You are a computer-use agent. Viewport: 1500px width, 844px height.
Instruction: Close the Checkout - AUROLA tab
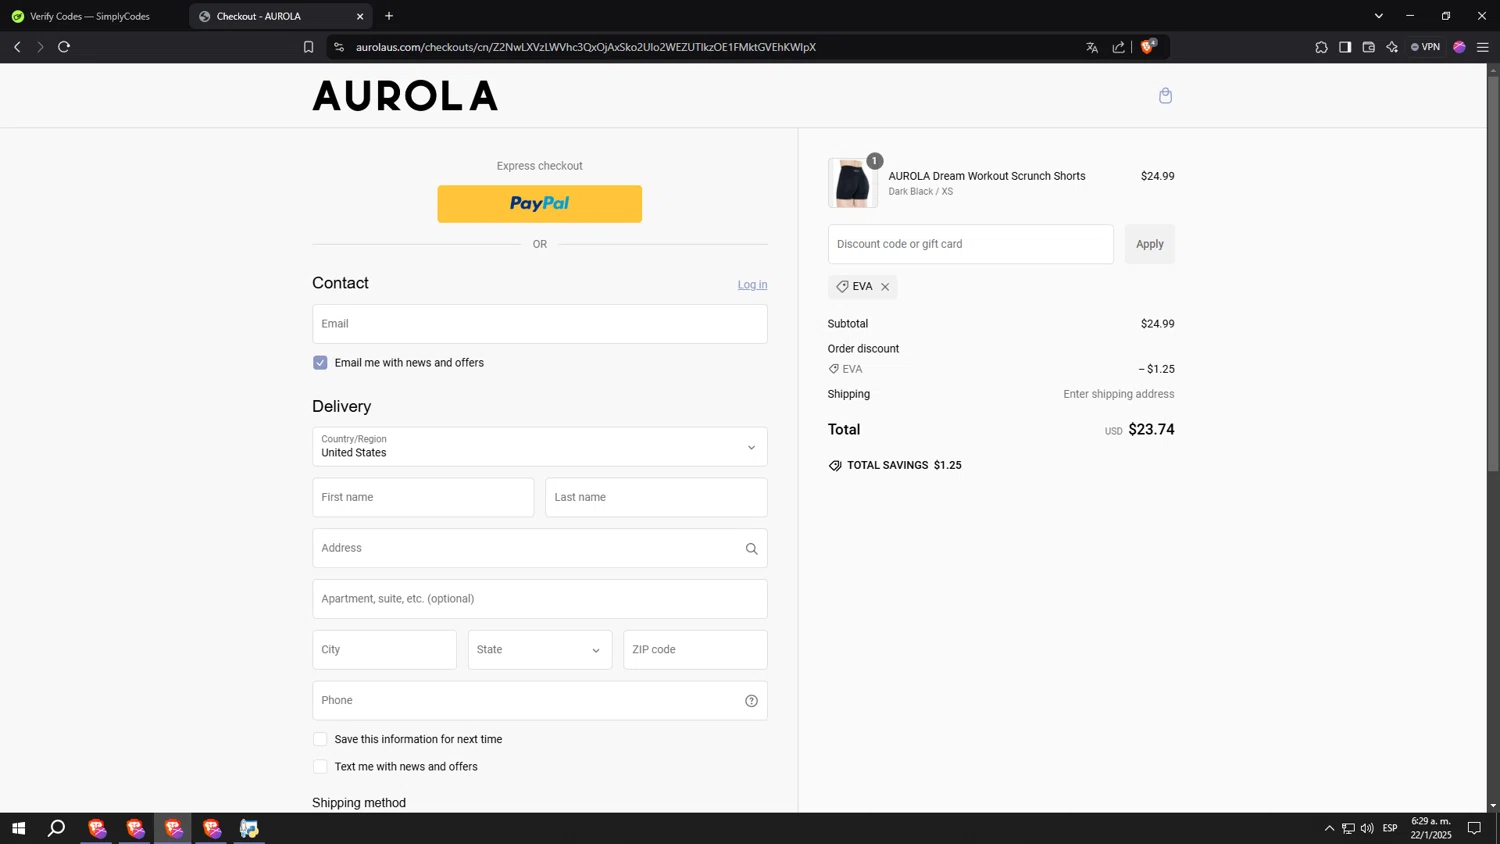[x=360, y=16]
